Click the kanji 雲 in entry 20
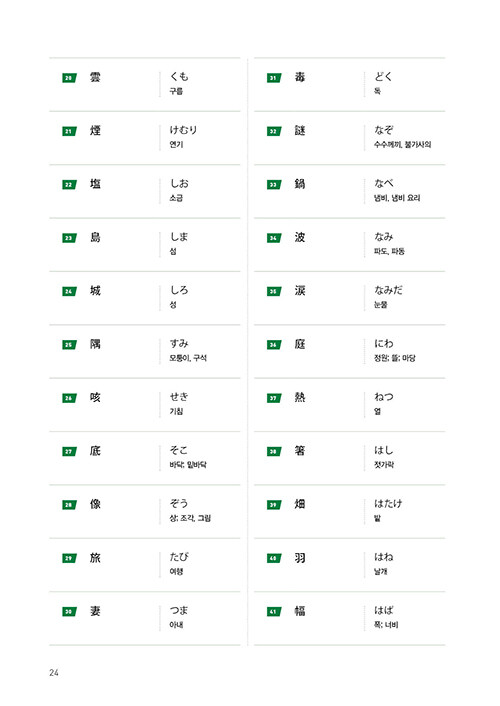This screenshot has height=706, width=500. point(95,77)
